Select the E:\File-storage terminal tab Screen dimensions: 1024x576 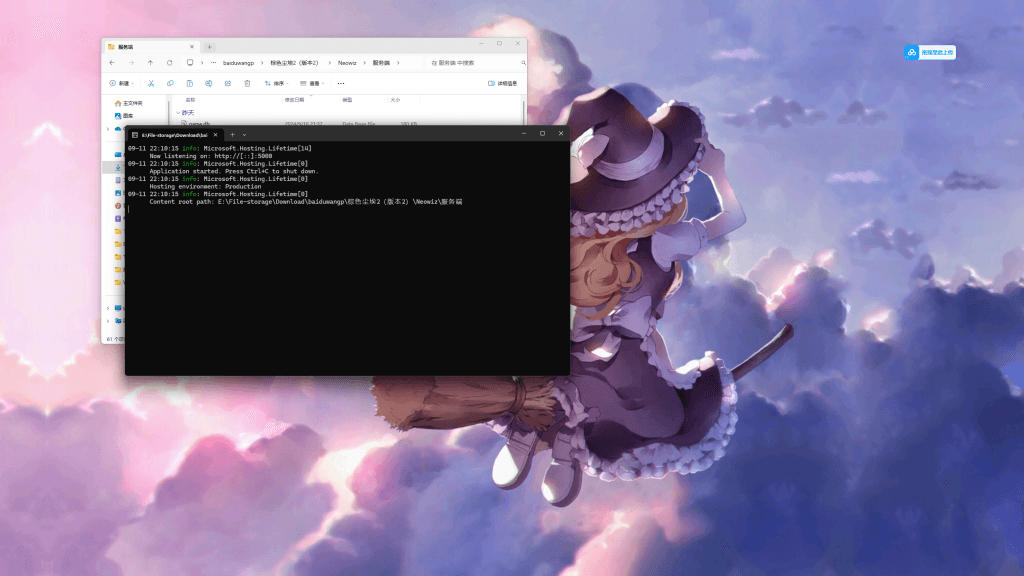pyautogui.click(x=172, y=134)
